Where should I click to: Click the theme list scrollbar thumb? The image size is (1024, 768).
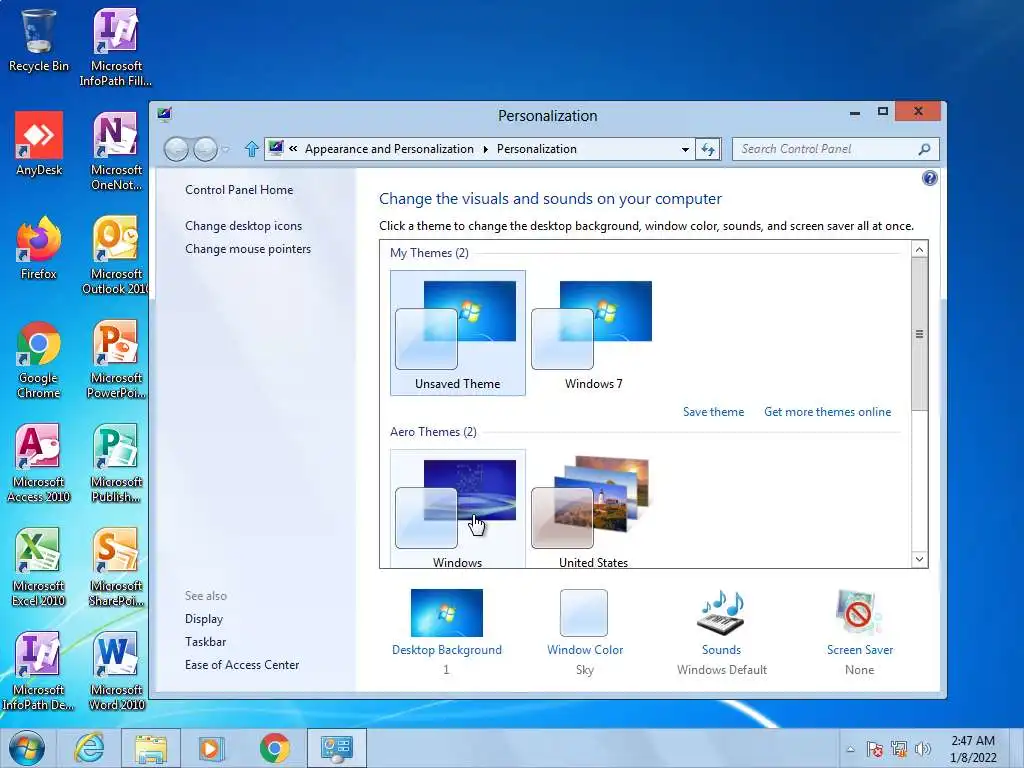[x=919, y=334]
